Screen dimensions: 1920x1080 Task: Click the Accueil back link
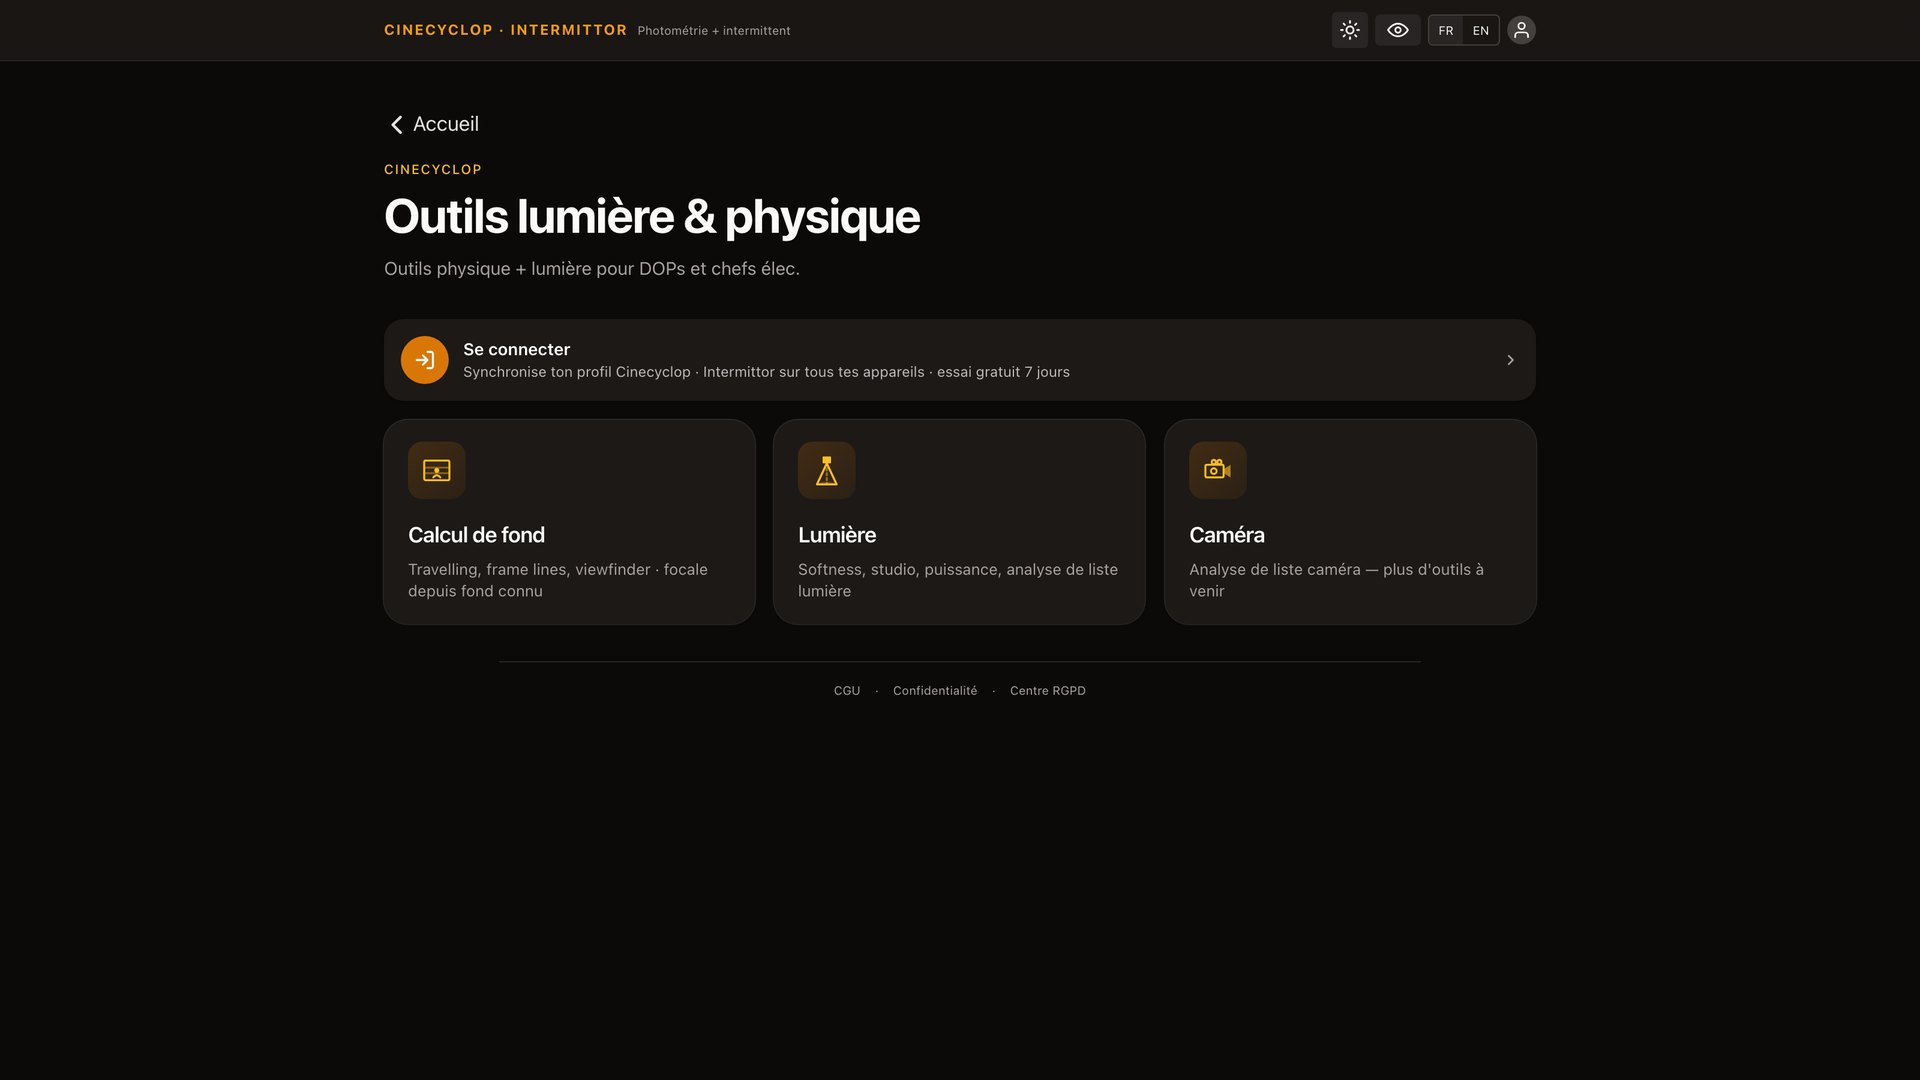[x=433, y=124]
